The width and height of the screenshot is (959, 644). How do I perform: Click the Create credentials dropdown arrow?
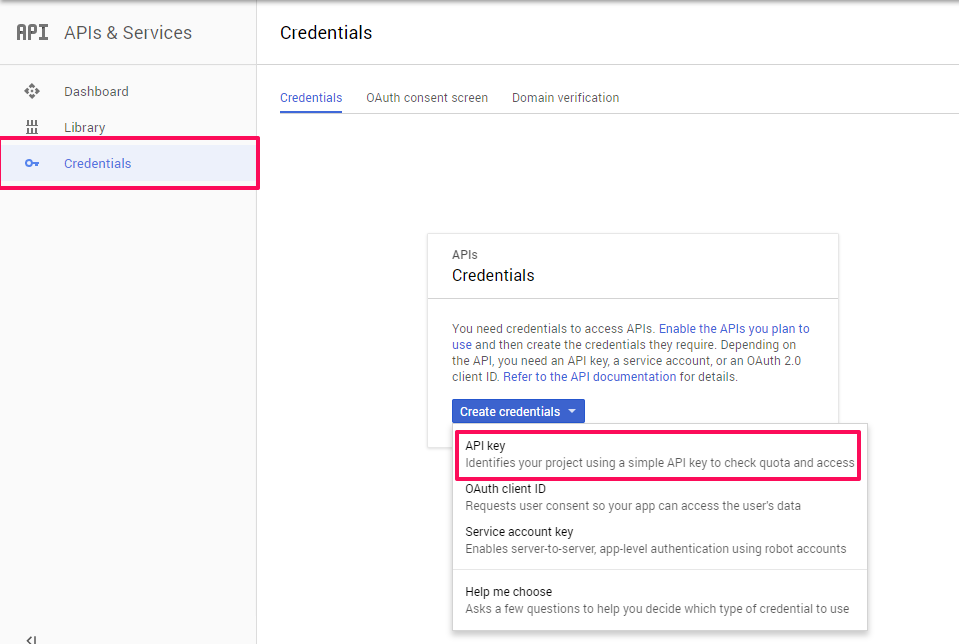click(x=572, y=412)
